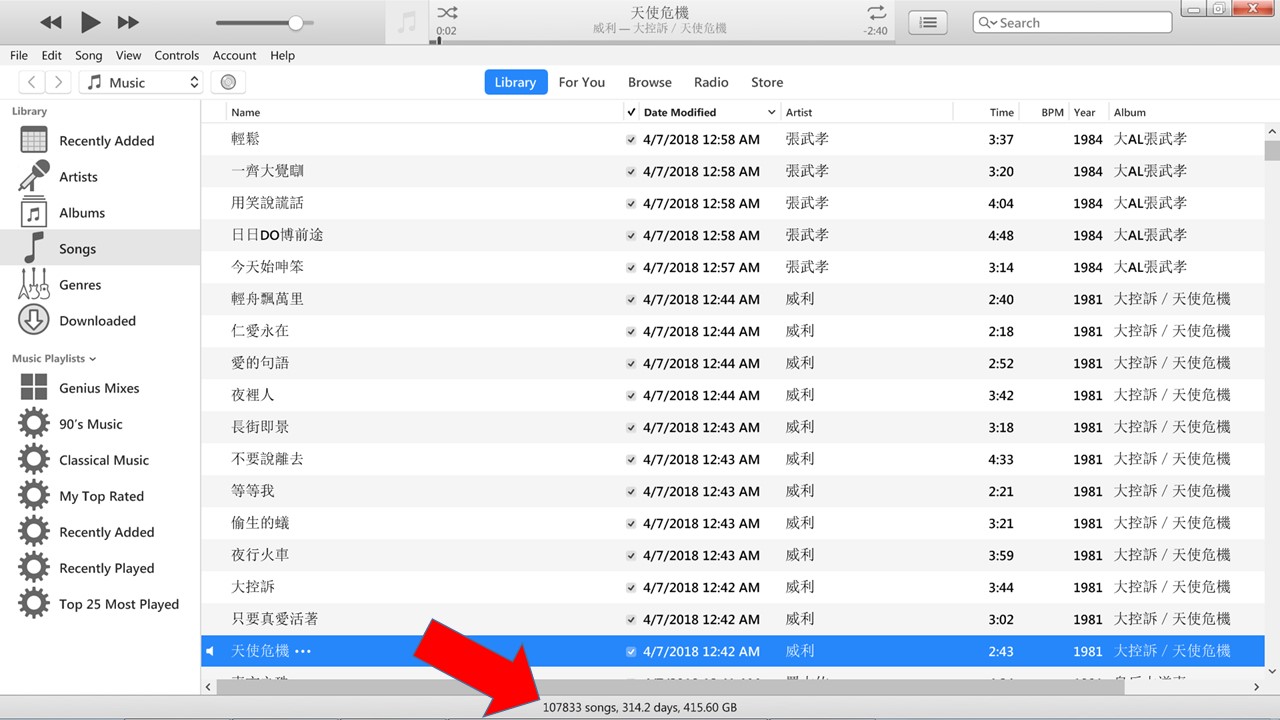Uncheck the checkbox for song 一齊大覺瞓
The width and height of the screenshot is (1280, 720).
[x=631, y=172]
